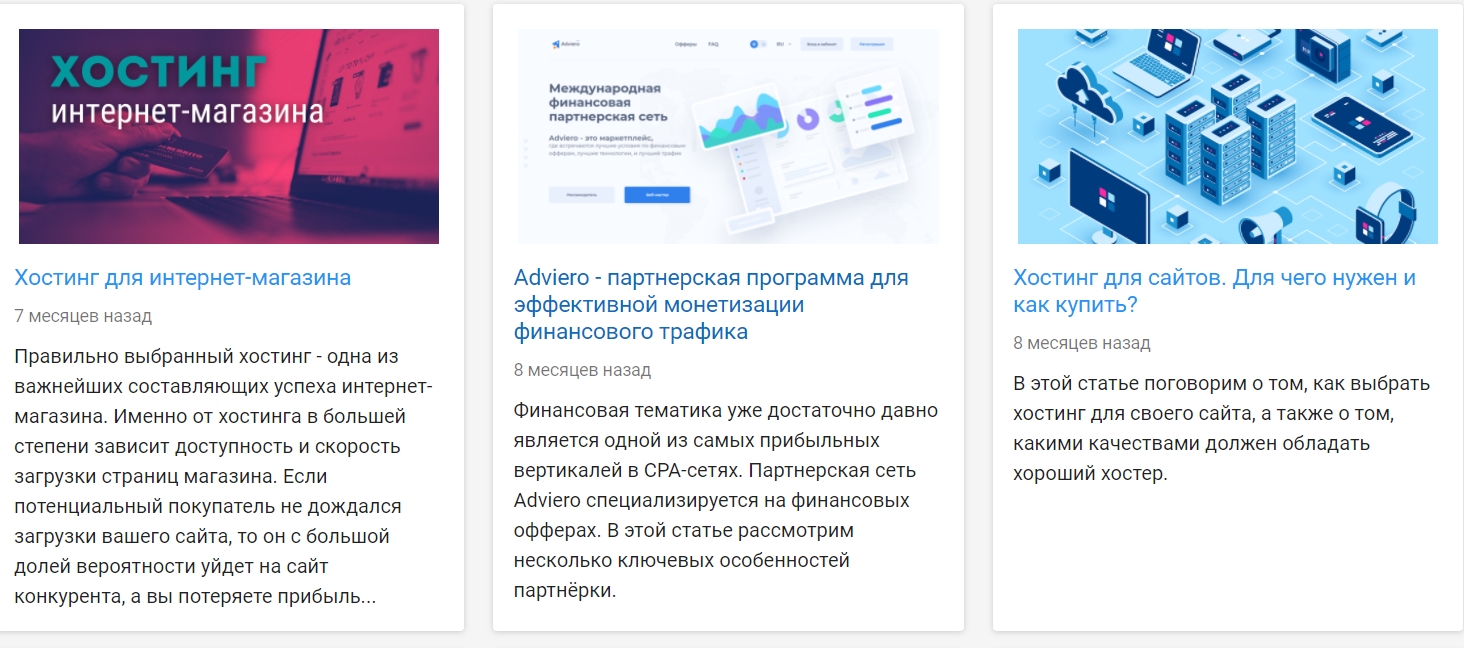Click the pink hosting banner thumbnail

[x=228, y=136]
